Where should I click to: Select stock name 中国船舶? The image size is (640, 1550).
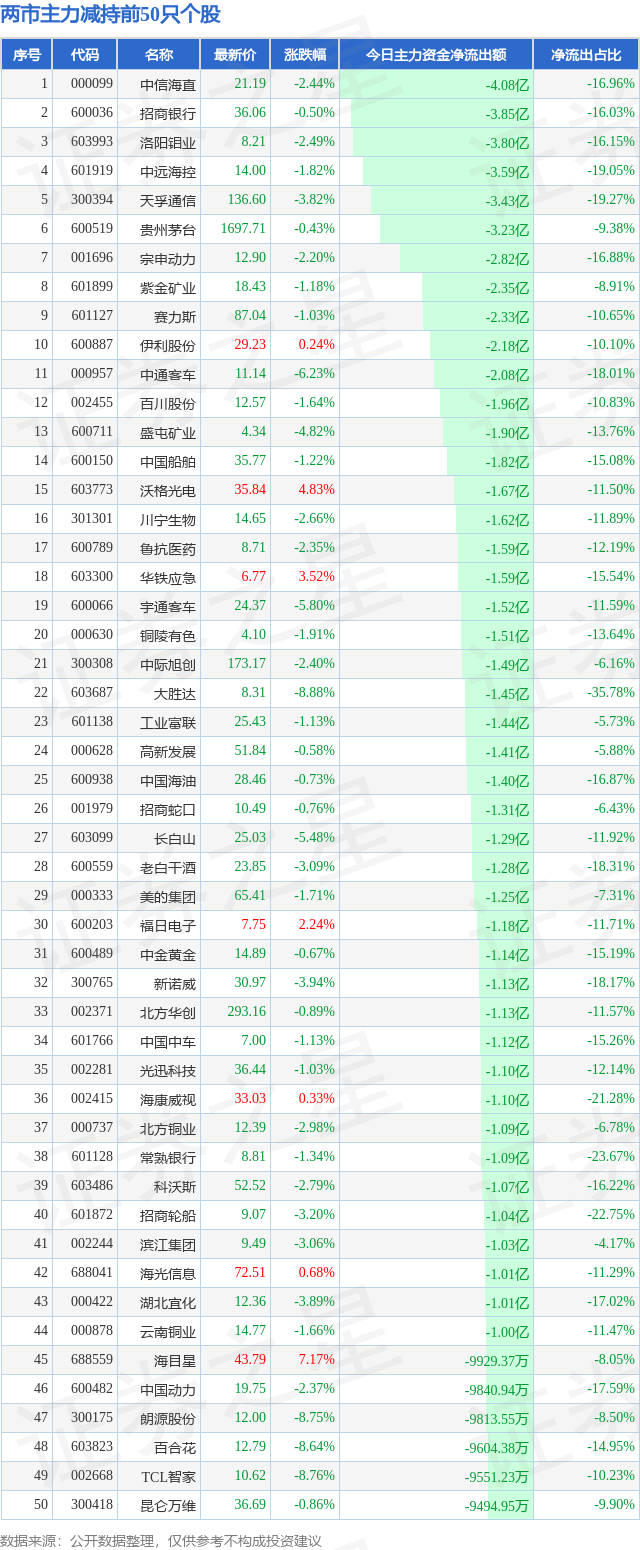[168, 461]
